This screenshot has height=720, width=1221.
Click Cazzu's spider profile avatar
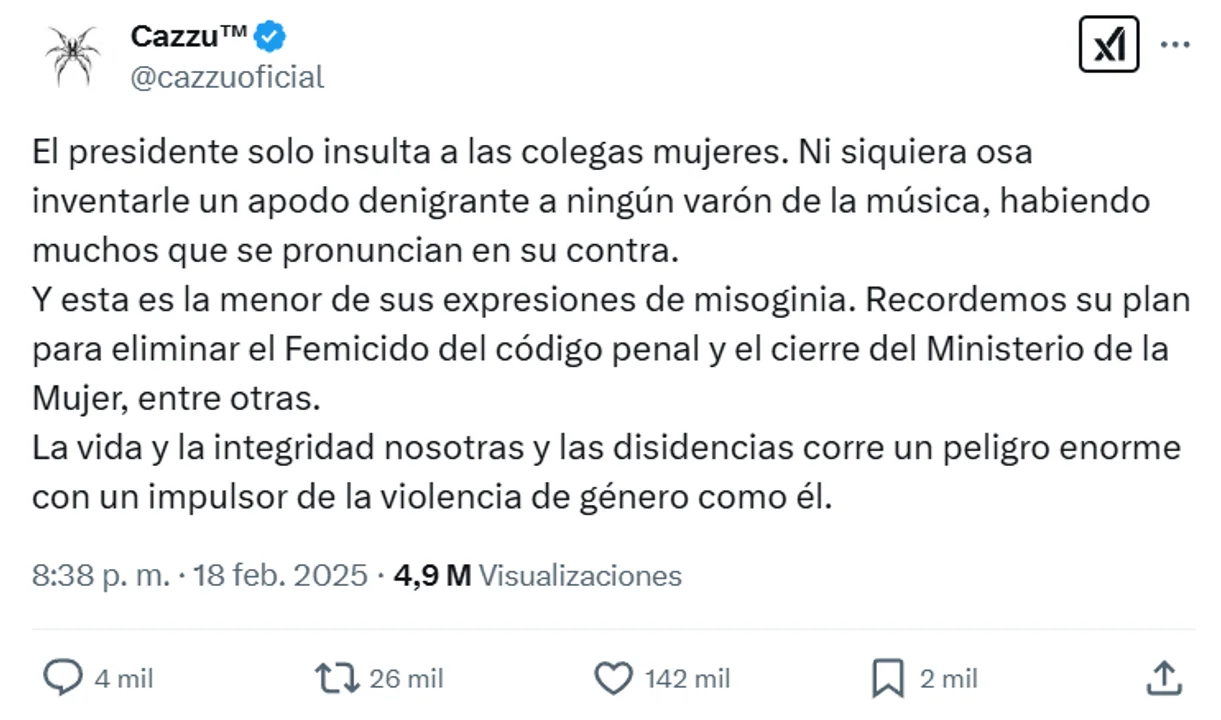coord(73,55)
